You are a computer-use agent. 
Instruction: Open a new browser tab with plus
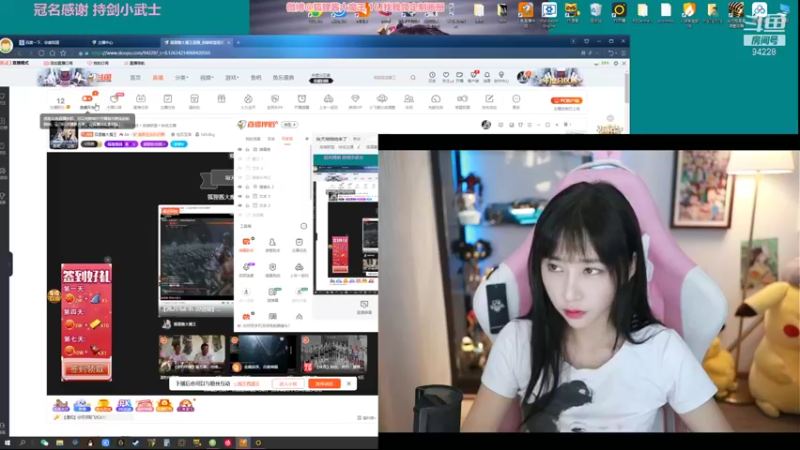[238, 42]
